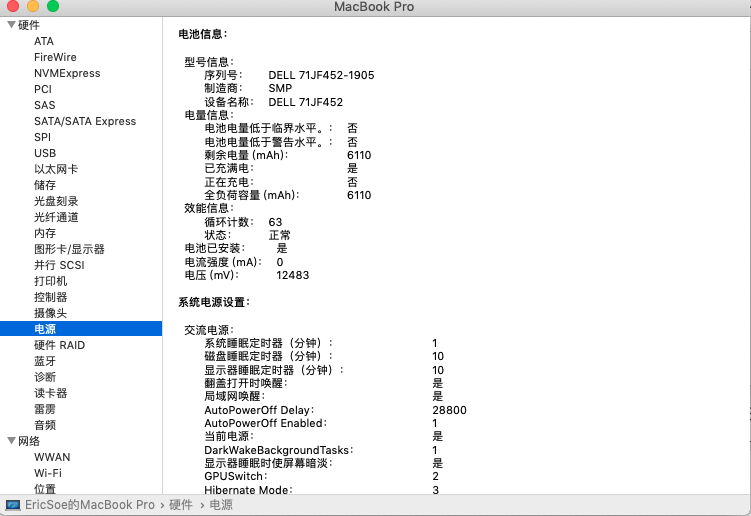751x516 pixels.
Task: Open 诊断 entry
Action: [x=45, y=377]
